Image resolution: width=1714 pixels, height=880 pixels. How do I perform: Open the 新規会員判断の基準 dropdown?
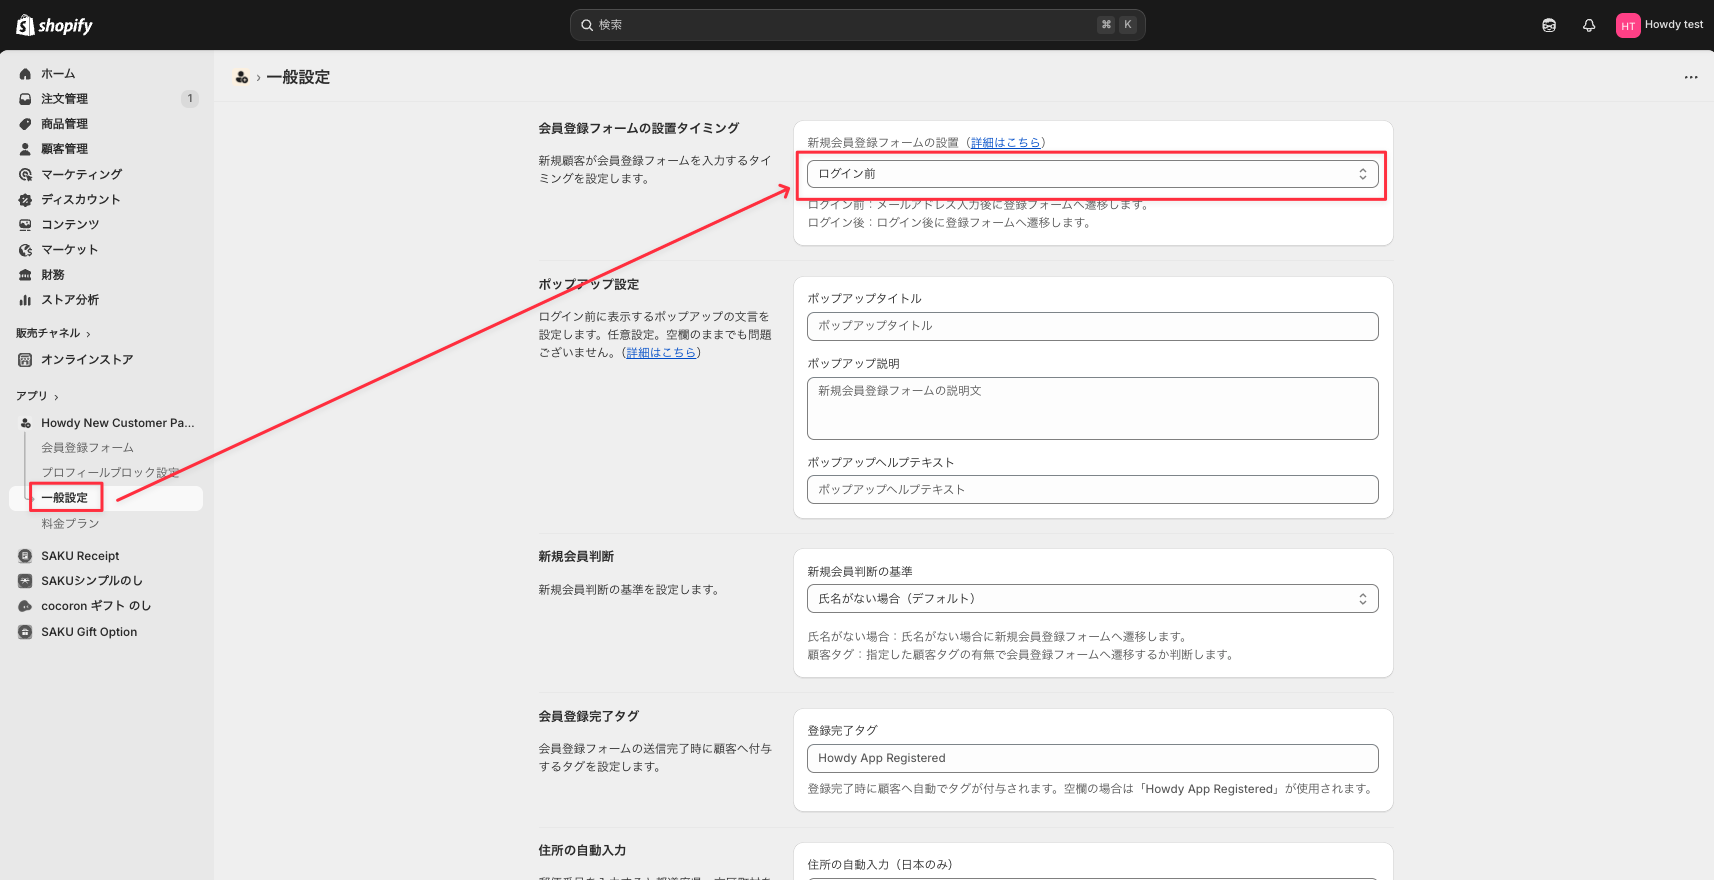(x=1092, y=599)
